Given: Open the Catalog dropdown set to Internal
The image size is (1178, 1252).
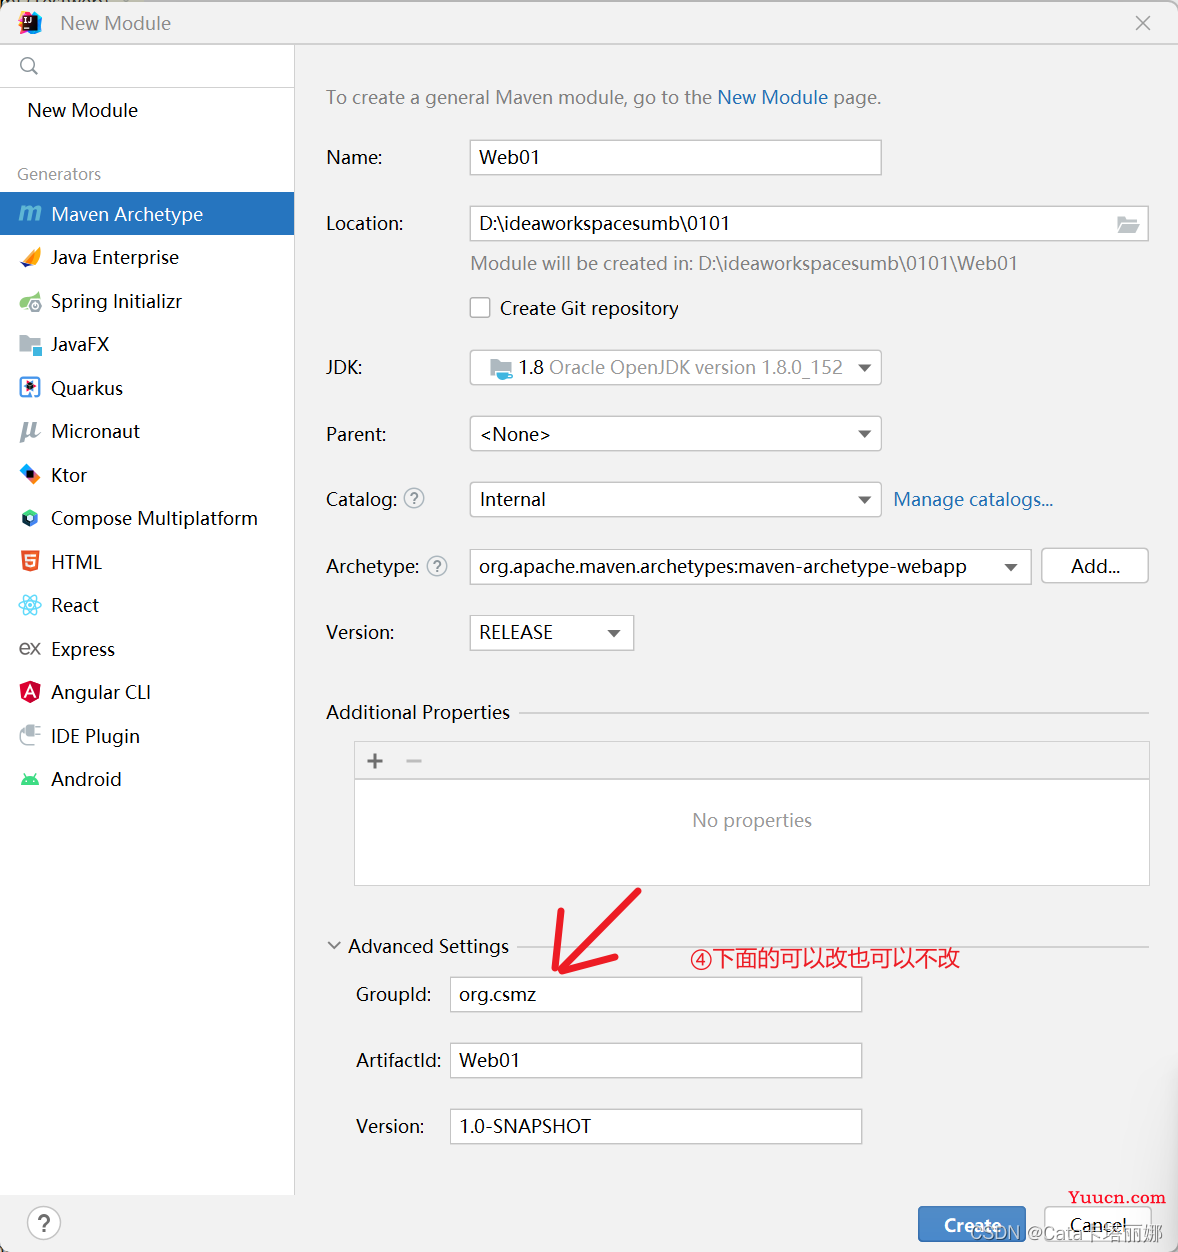Looking at the screenshot, I should point(676,500).
